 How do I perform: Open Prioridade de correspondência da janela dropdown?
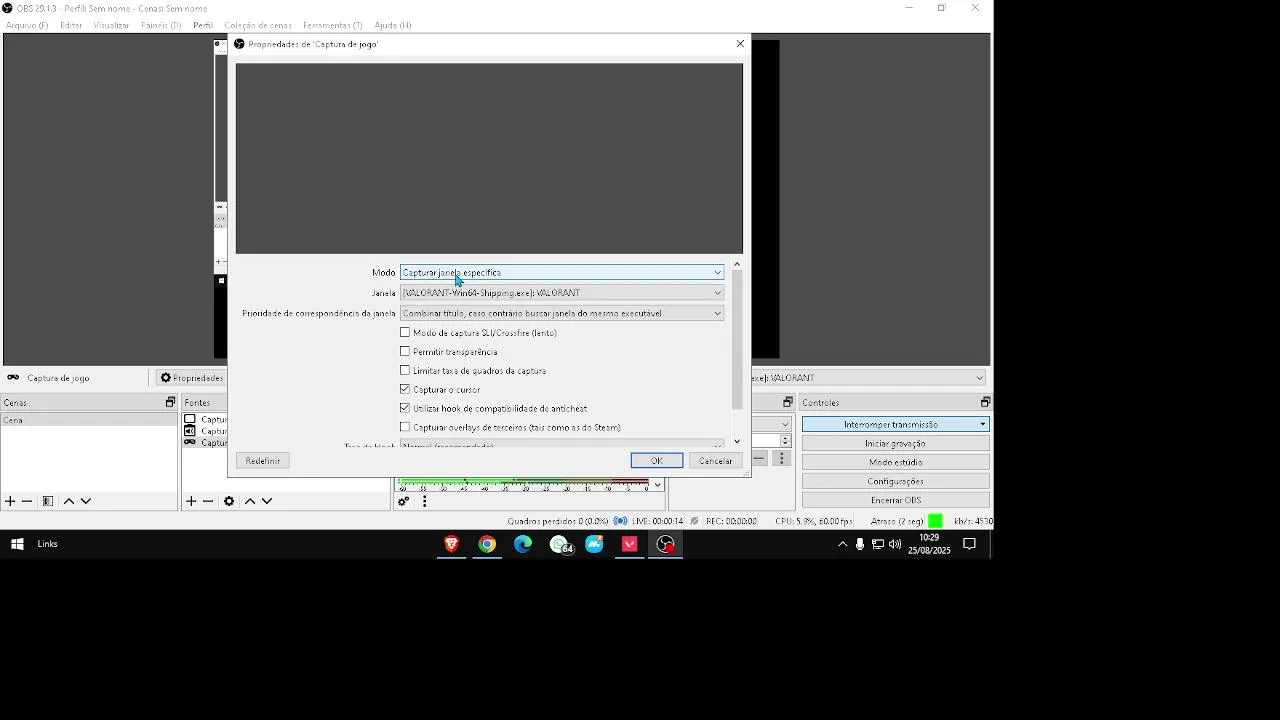pos(561,313)
